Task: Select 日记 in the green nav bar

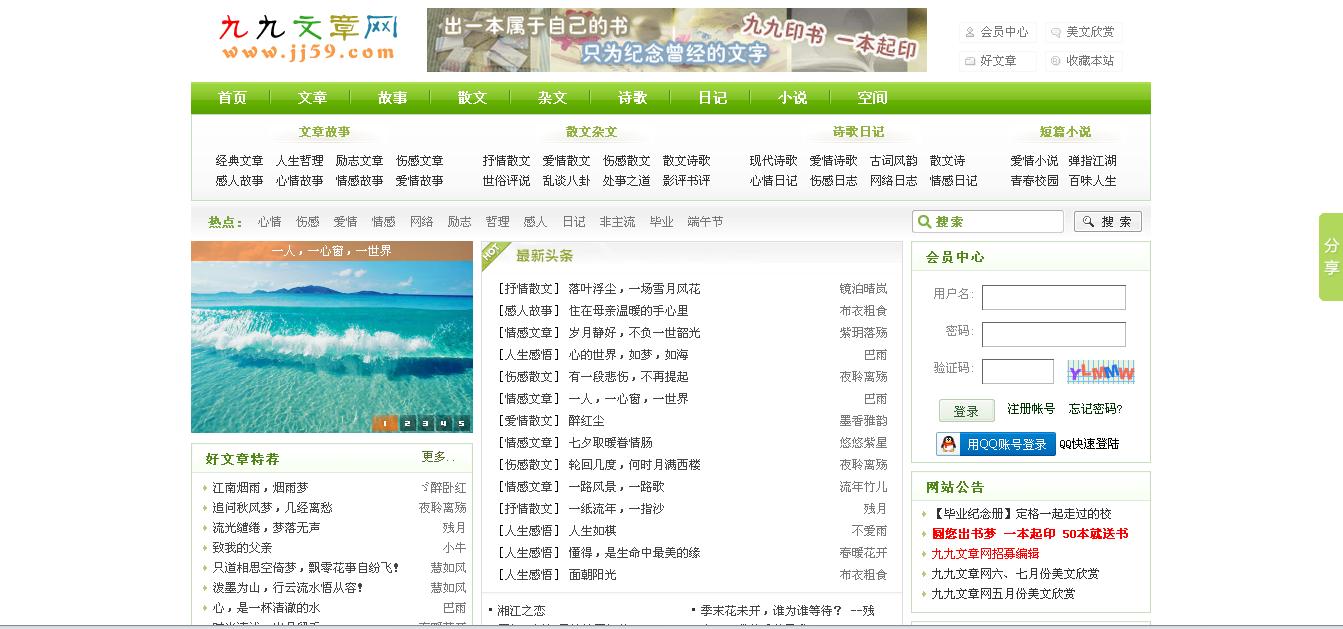Action: (x=712, y=98)
